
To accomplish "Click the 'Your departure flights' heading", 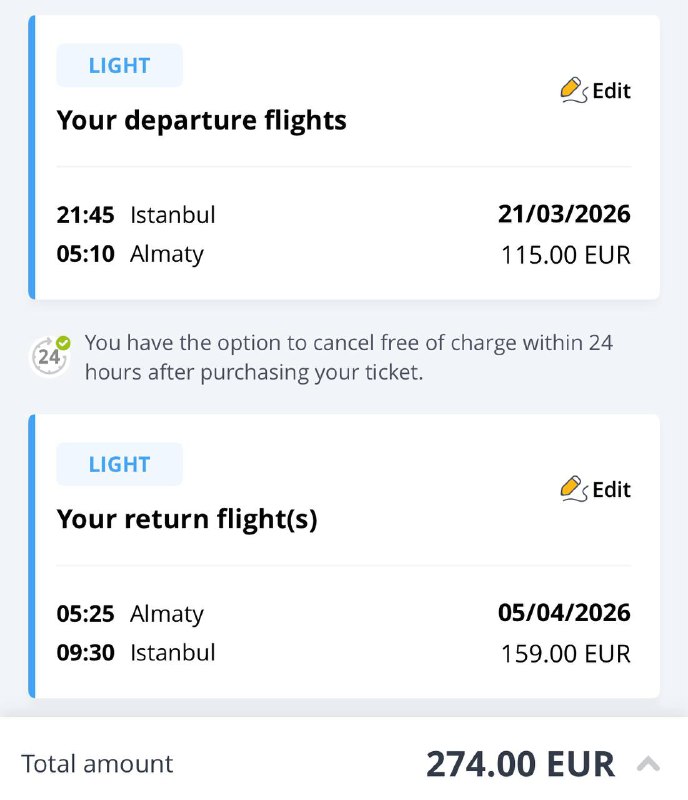I will coord(202,121).
